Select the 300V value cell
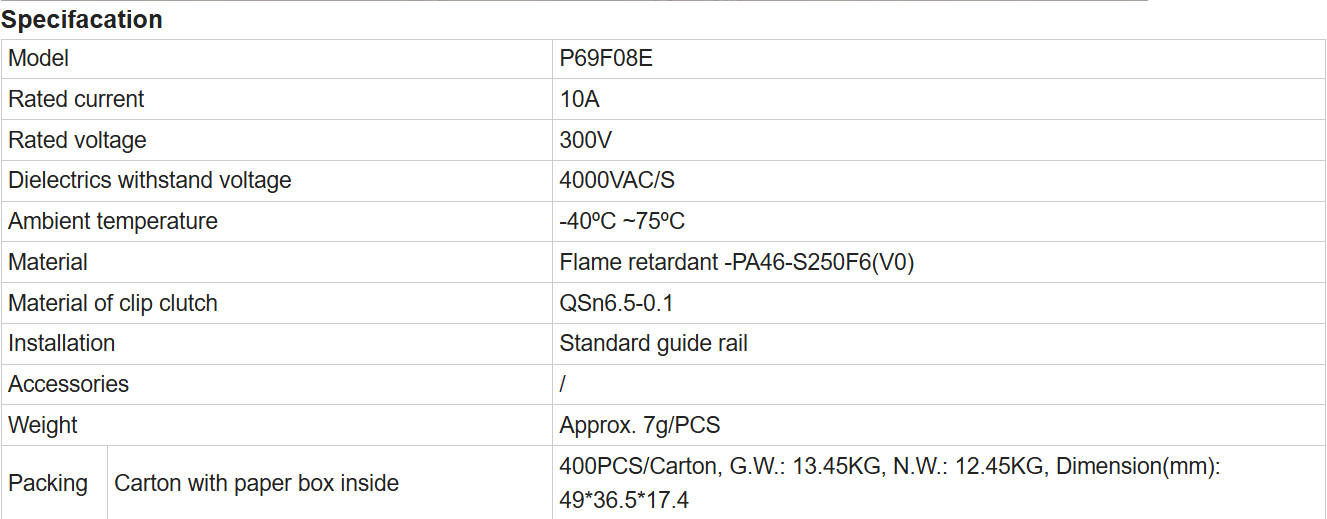This screenshot has height=519, width=1327. [585, 141]
